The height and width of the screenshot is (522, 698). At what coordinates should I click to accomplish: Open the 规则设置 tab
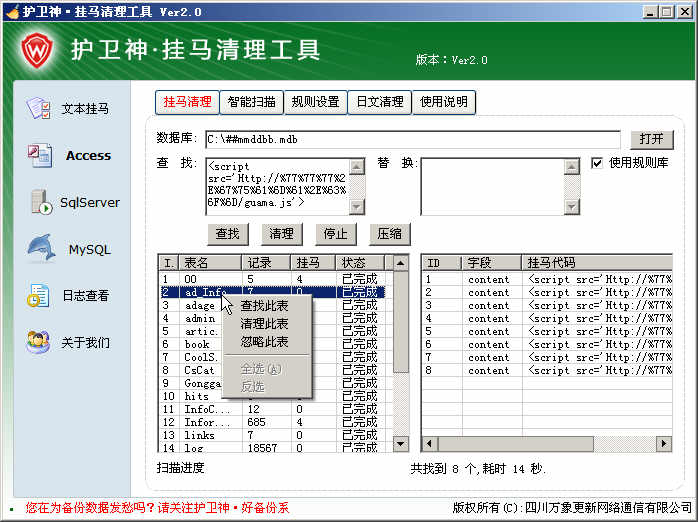(316, 102)
